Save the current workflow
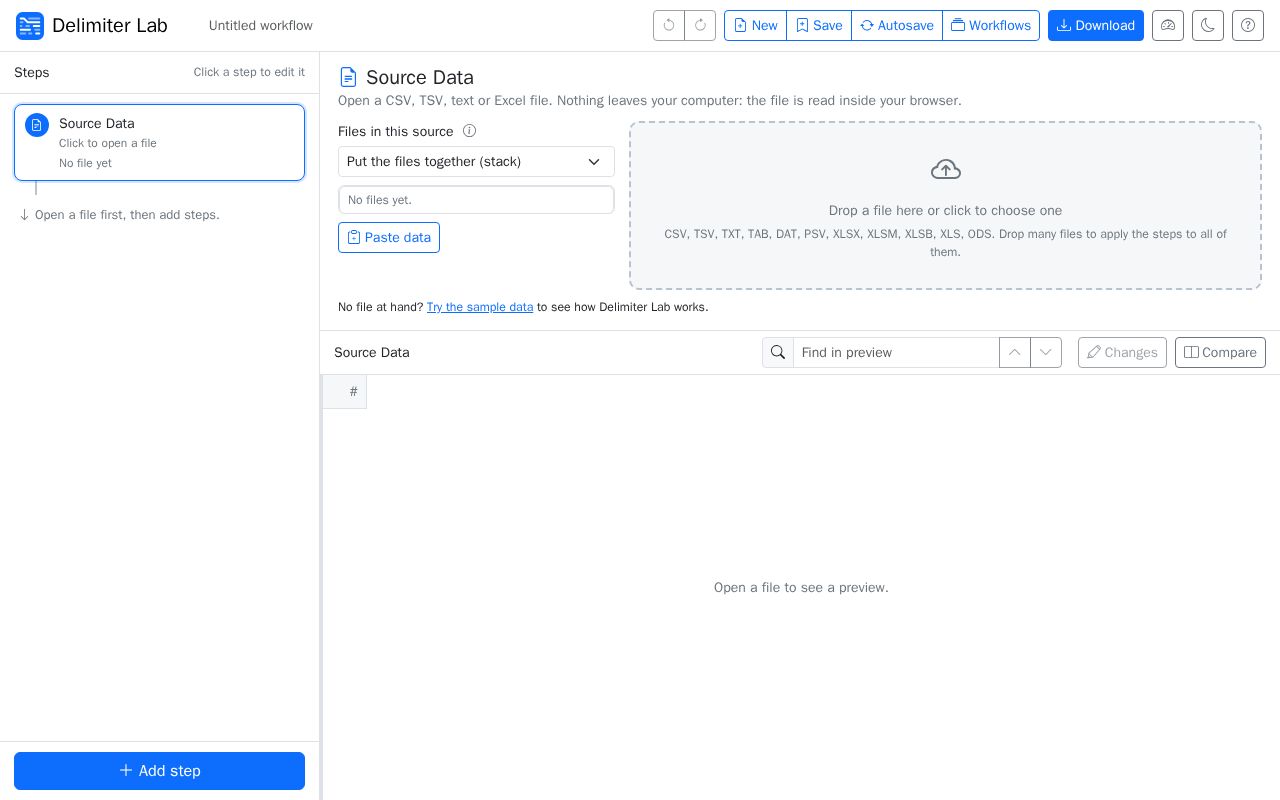Image resolution: width=1280 pixels, height=800 pixels. tap(819, 26)
